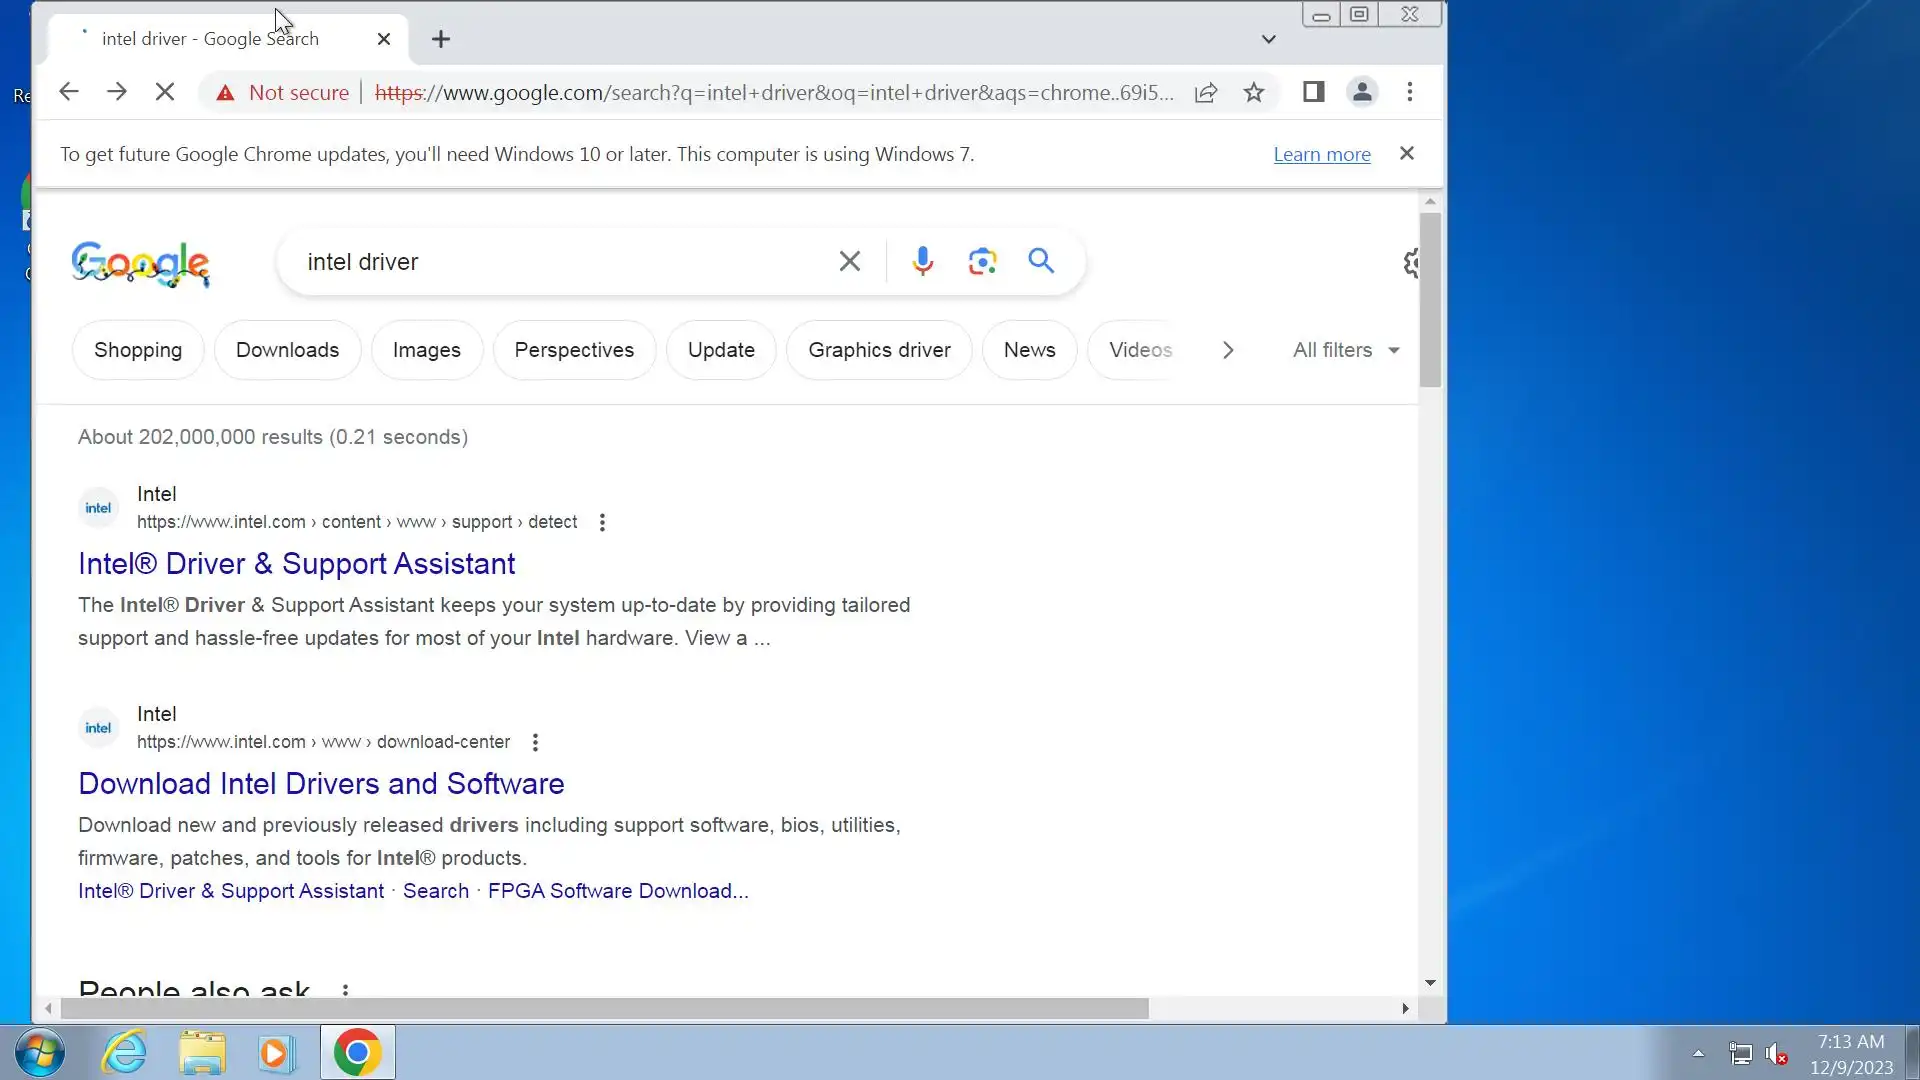Select the Images filter tab
Image resolution: width=1920 pixels, height=1080 pixels.
tap(426, 350)
